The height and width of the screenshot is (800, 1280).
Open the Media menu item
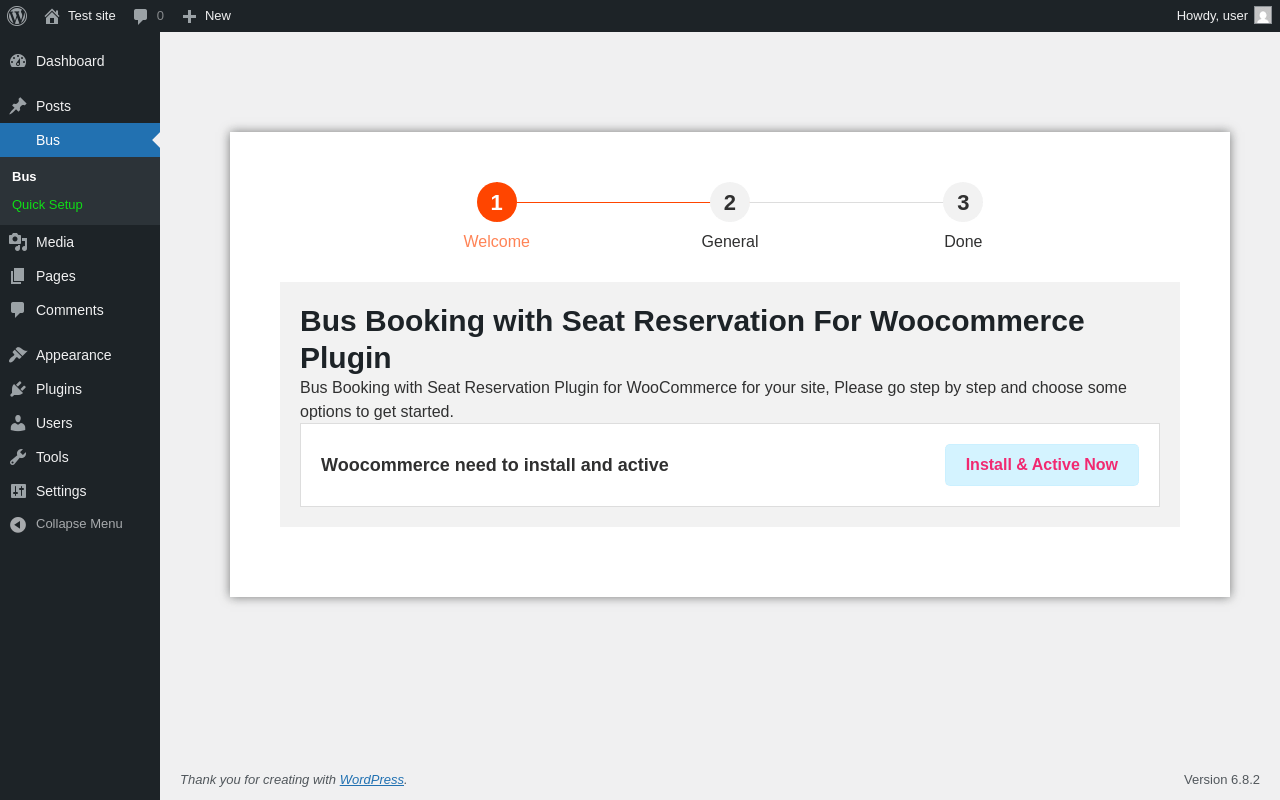click(x=80, y=242)
